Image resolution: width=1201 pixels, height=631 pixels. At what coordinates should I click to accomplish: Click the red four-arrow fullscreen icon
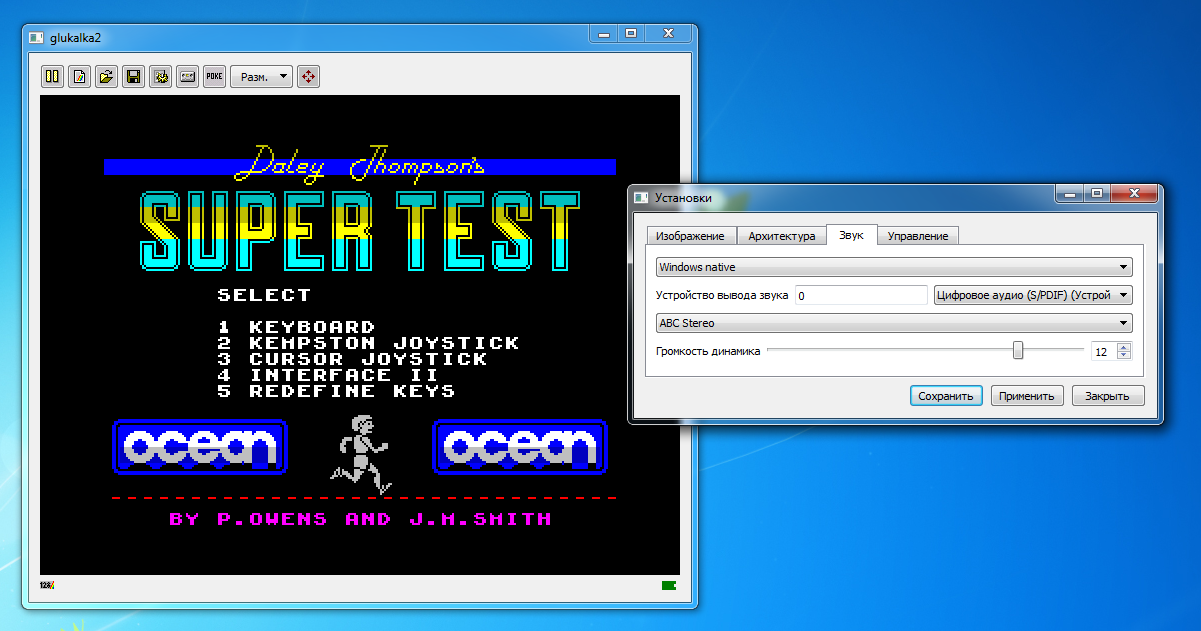click(308, 76)
